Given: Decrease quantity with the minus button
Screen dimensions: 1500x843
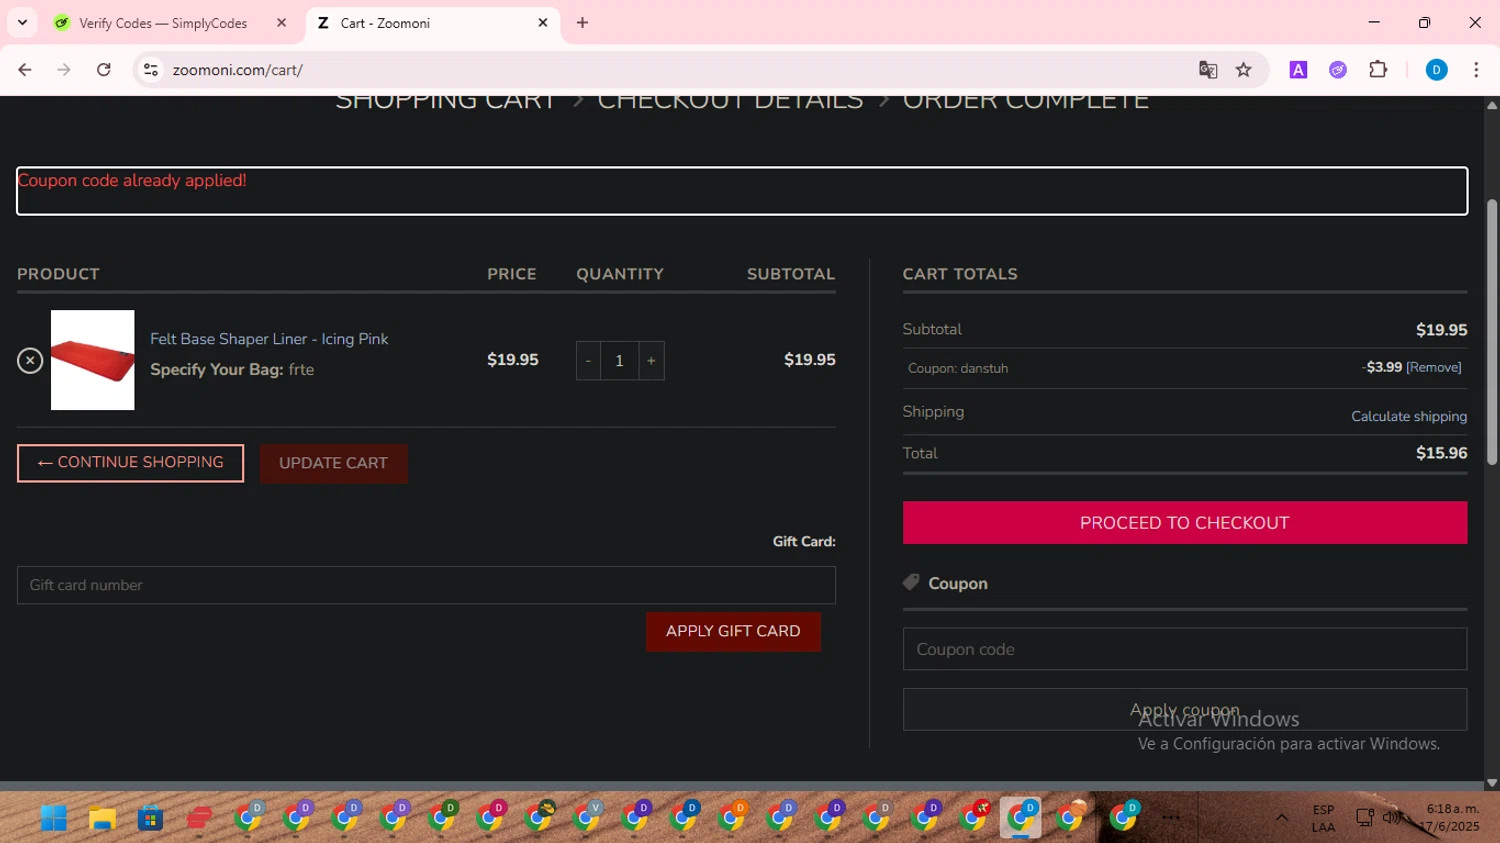Looking at the screenshot, I should (x=588, y=361).
